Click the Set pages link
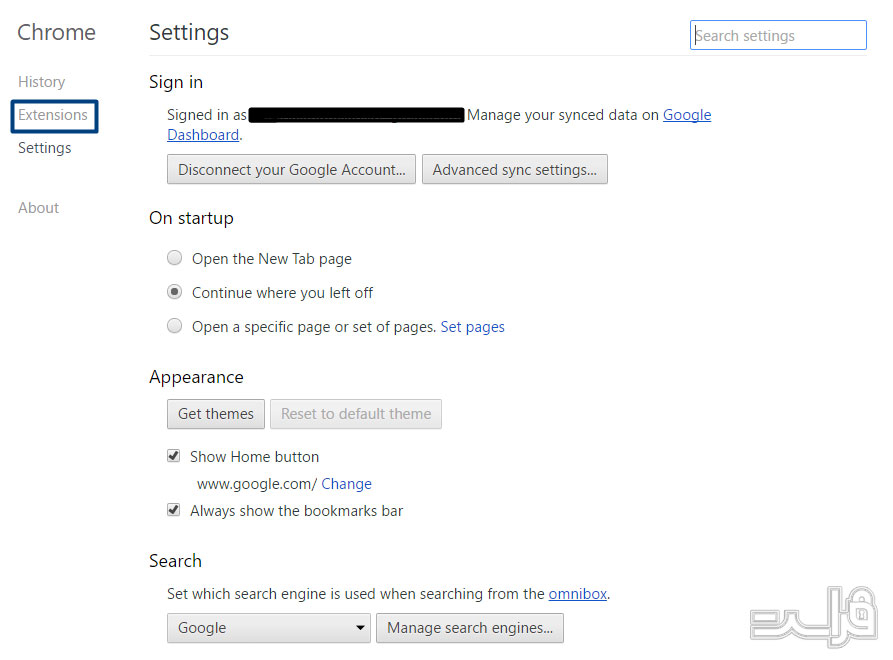The width and height of the screenshot is (893, 660). tap(472, 327)
